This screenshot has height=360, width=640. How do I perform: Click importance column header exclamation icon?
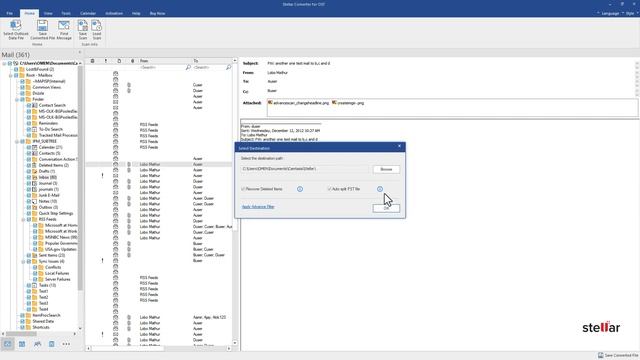[x=106, y=61]
